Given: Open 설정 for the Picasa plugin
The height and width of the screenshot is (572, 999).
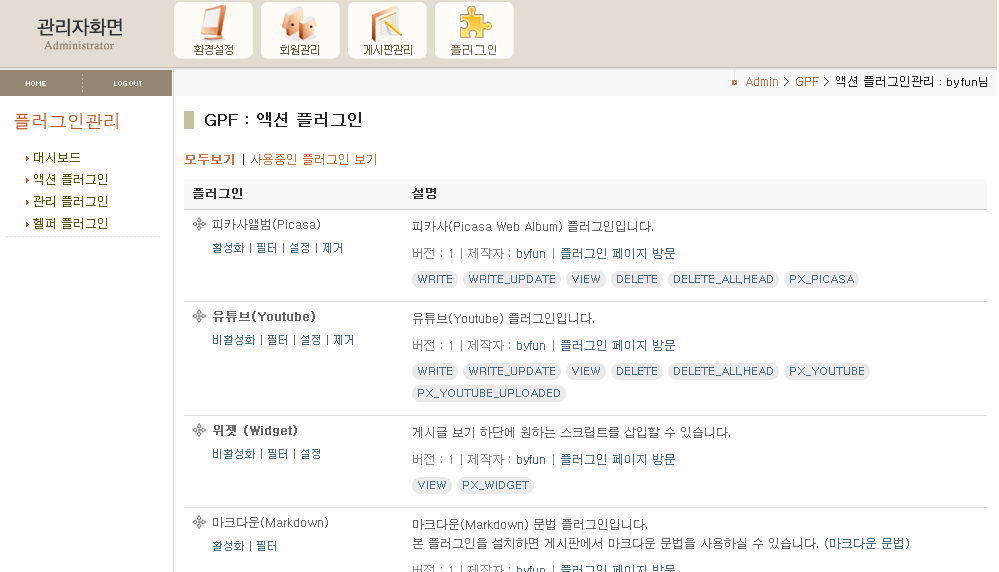Looking at the screenshot, I should [x=299, y=248].
